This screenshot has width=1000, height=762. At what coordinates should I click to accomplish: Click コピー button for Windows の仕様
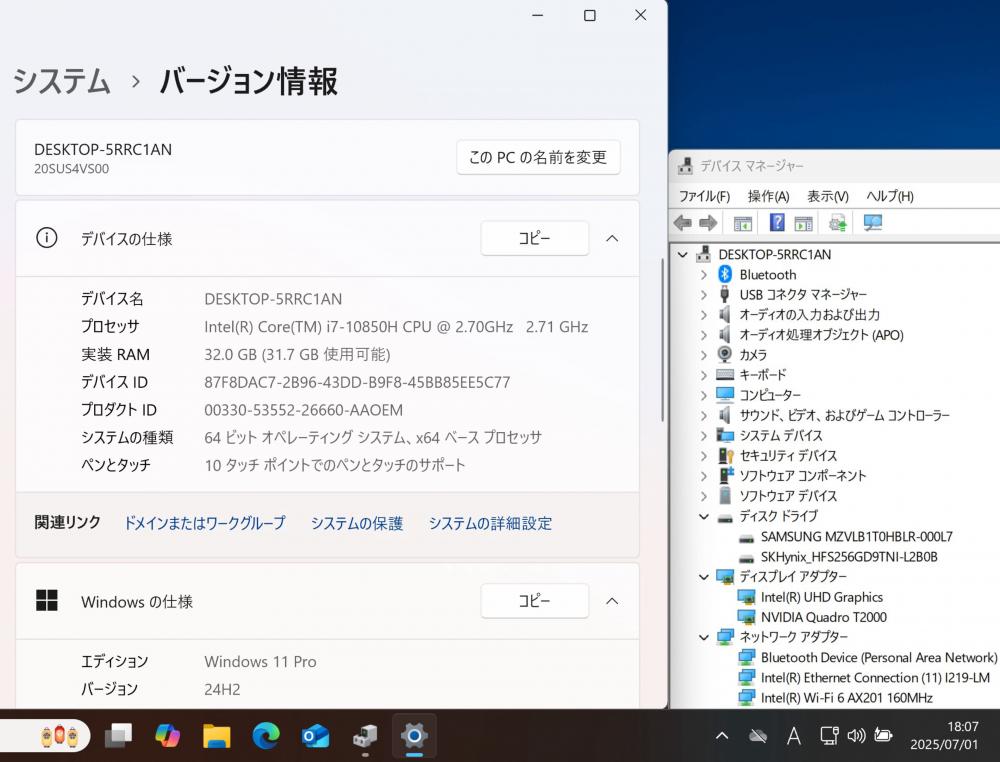pyautogui.click(x=534, y=601)
